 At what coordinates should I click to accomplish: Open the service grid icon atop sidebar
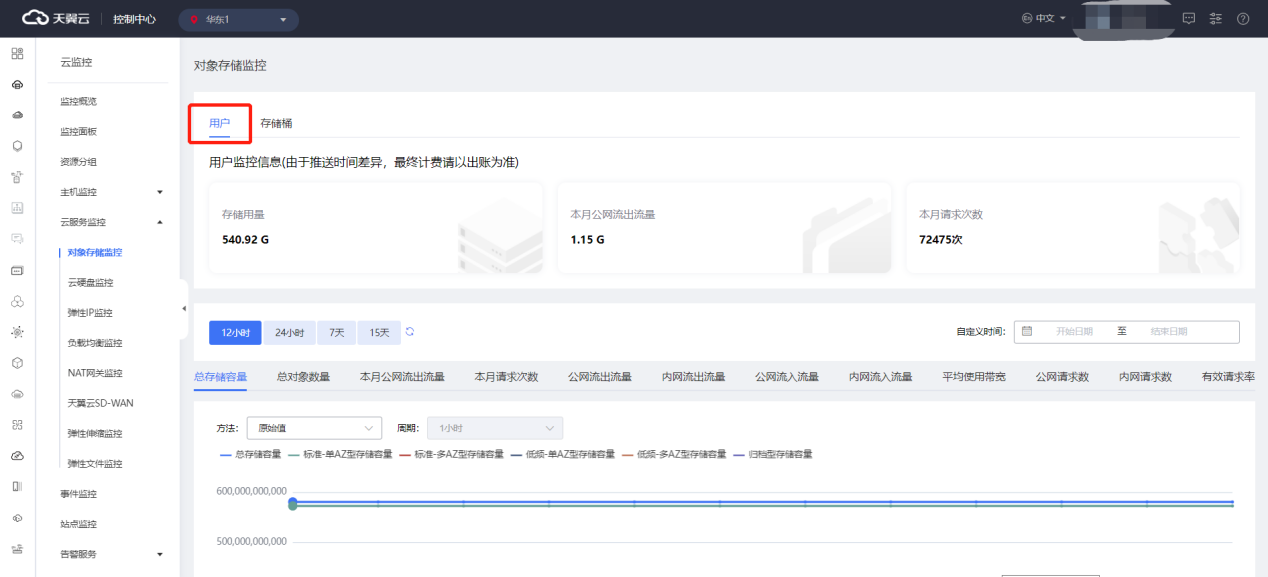pyautogui.click(x=17, y=54)
